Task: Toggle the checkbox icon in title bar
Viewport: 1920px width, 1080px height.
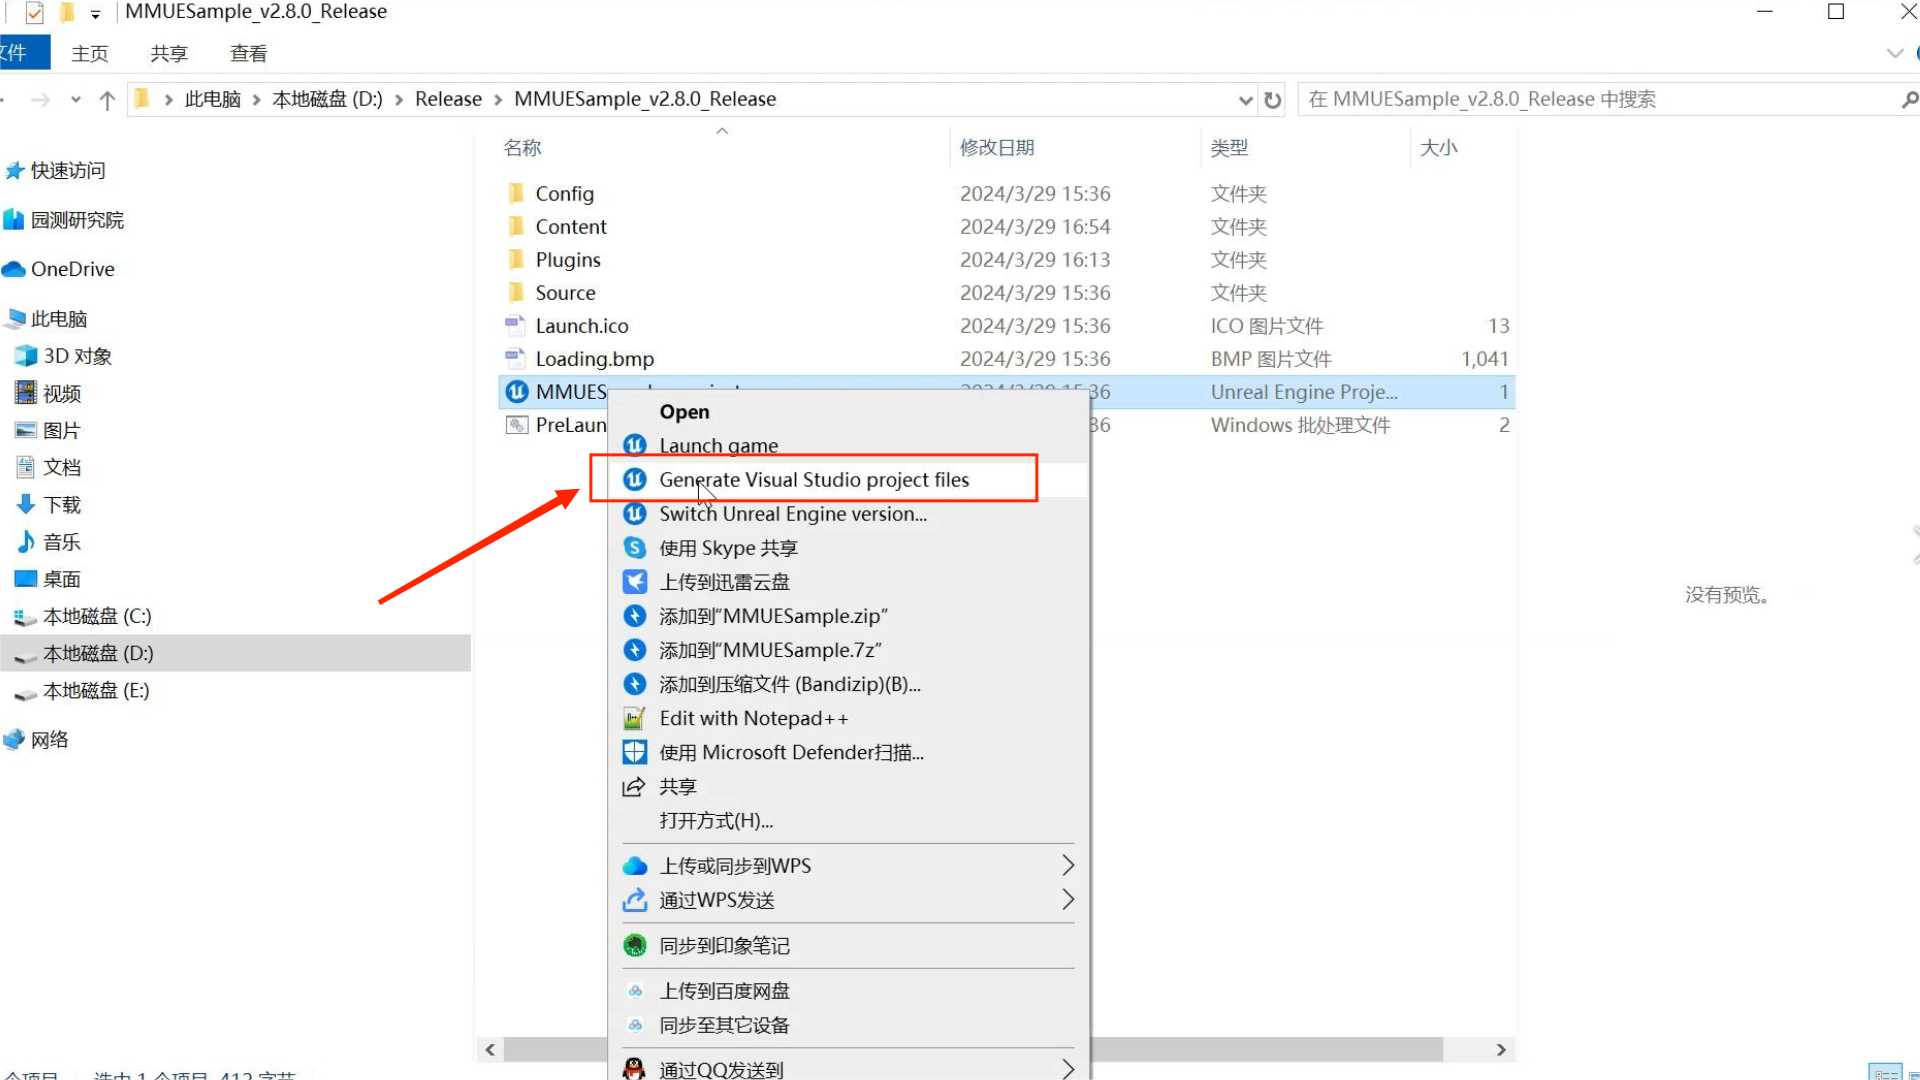Action: (35, 13)
